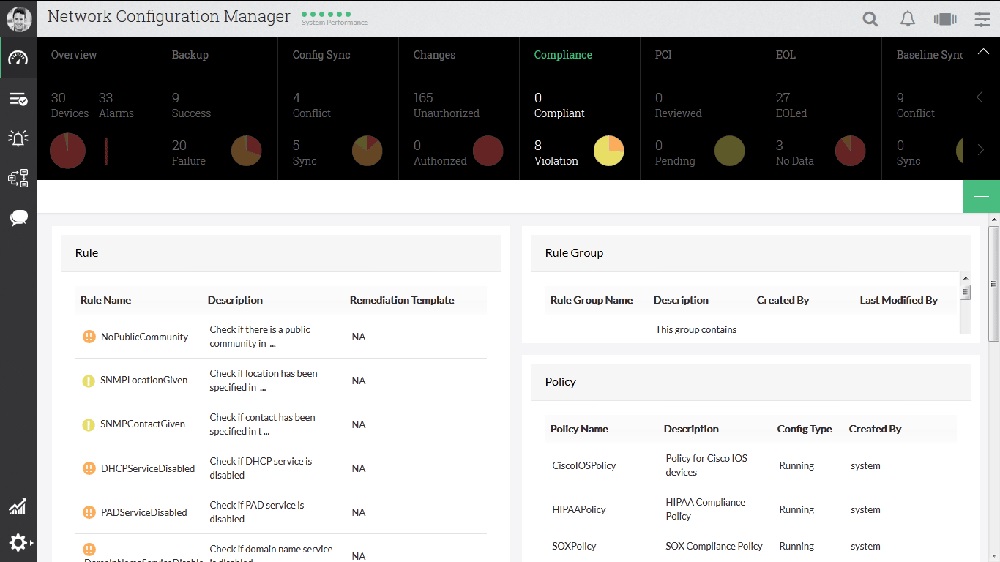Open the alarms siren sidebar icon
Viewport: 1000px width, 562px height.
[18, 138]
